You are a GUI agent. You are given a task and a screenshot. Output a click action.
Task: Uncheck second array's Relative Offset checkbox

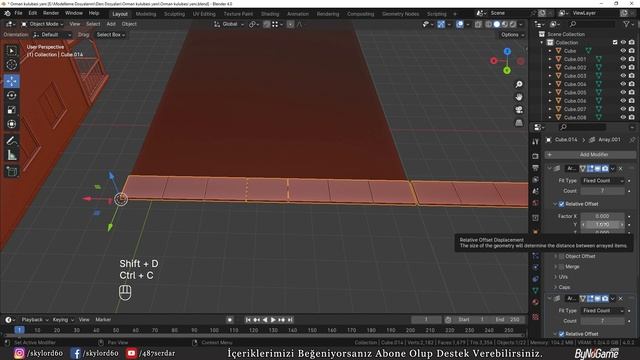coord(561,334)
